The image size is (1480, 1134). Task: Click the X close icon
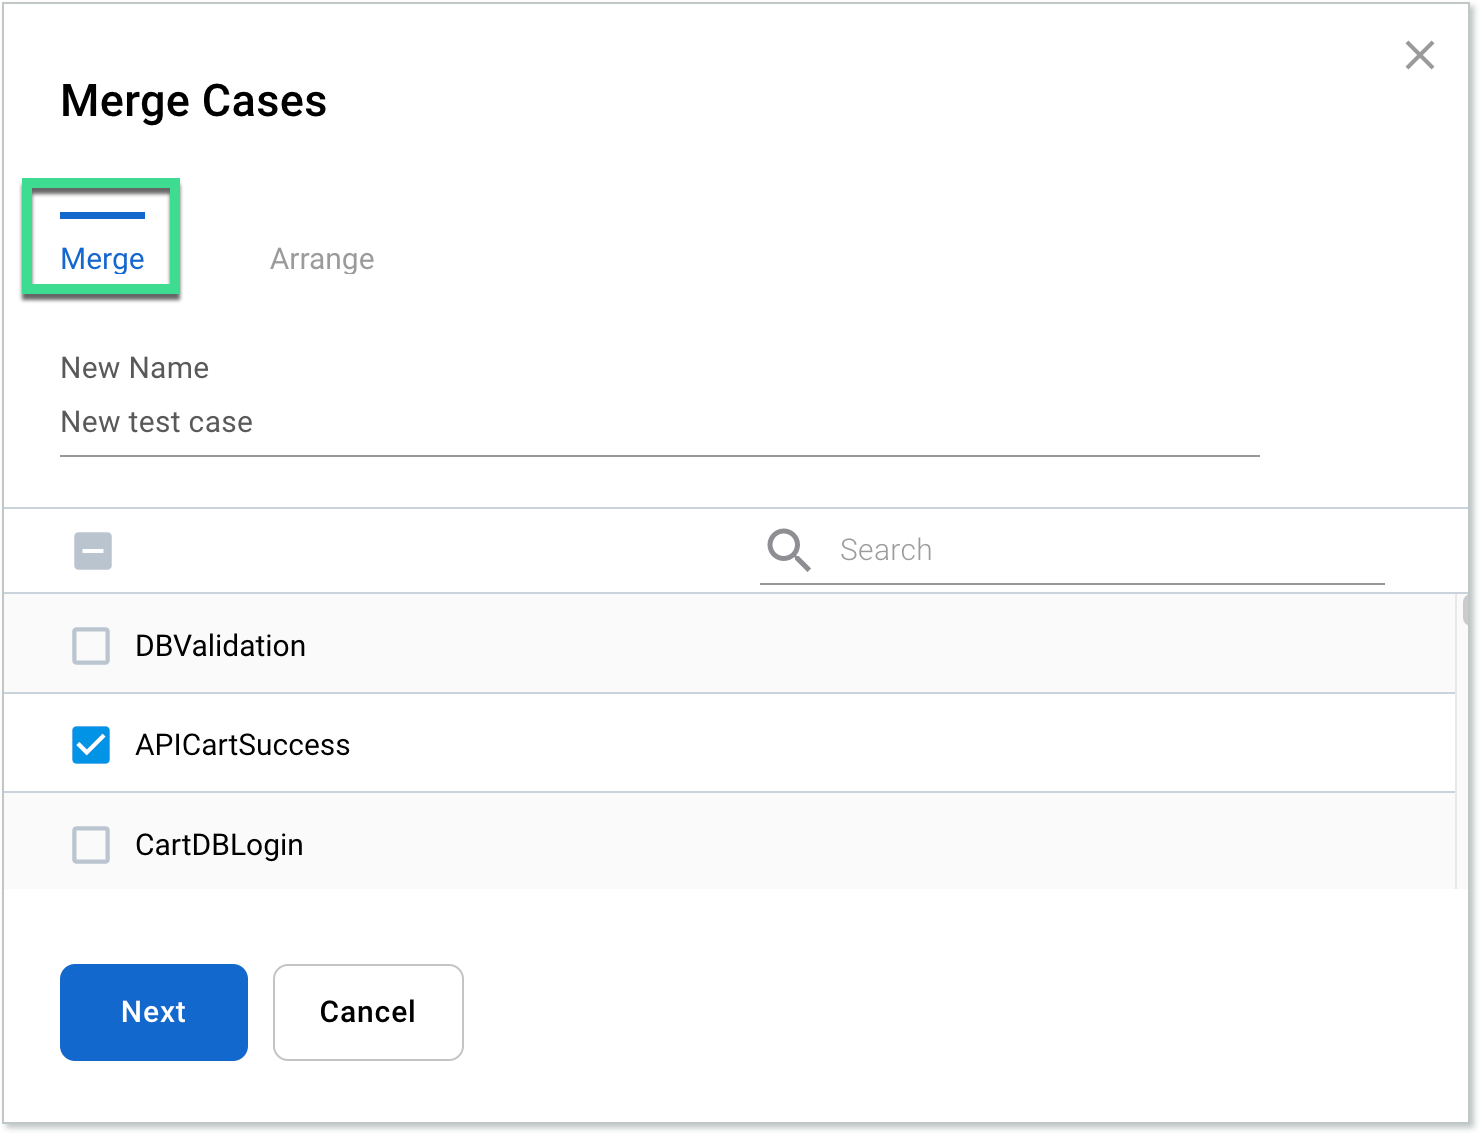(x=1420, y=56)
